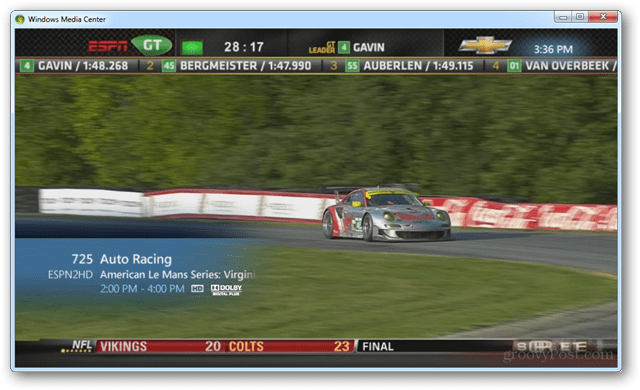Viewport: 640px width, 390px height.
Task: Click the 45 car number badge
Action: pos(169,66)
